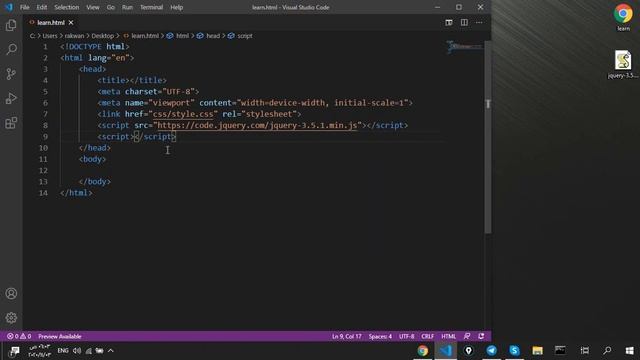Click the terminal window taskbar icon
This screenshot has height=360, width=640.
pyautogui.click(x=560, y=351)
